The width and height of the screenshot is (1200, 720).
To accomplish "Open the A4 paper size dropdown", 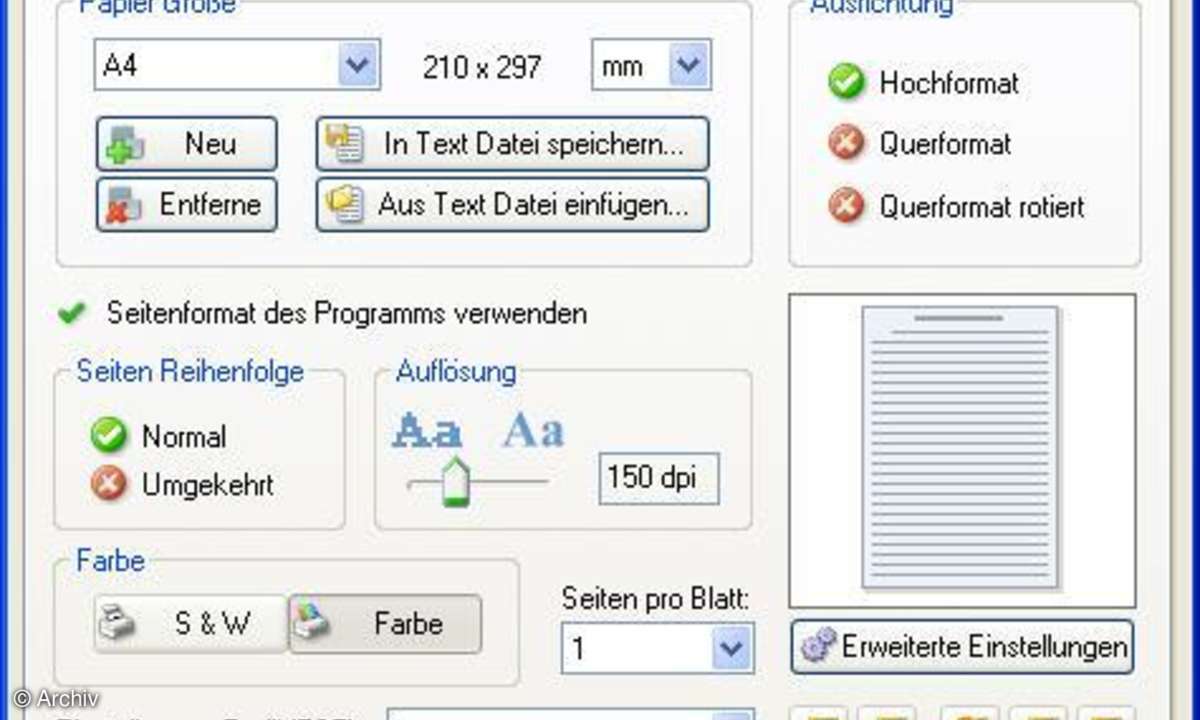I will tap(237, 66).
